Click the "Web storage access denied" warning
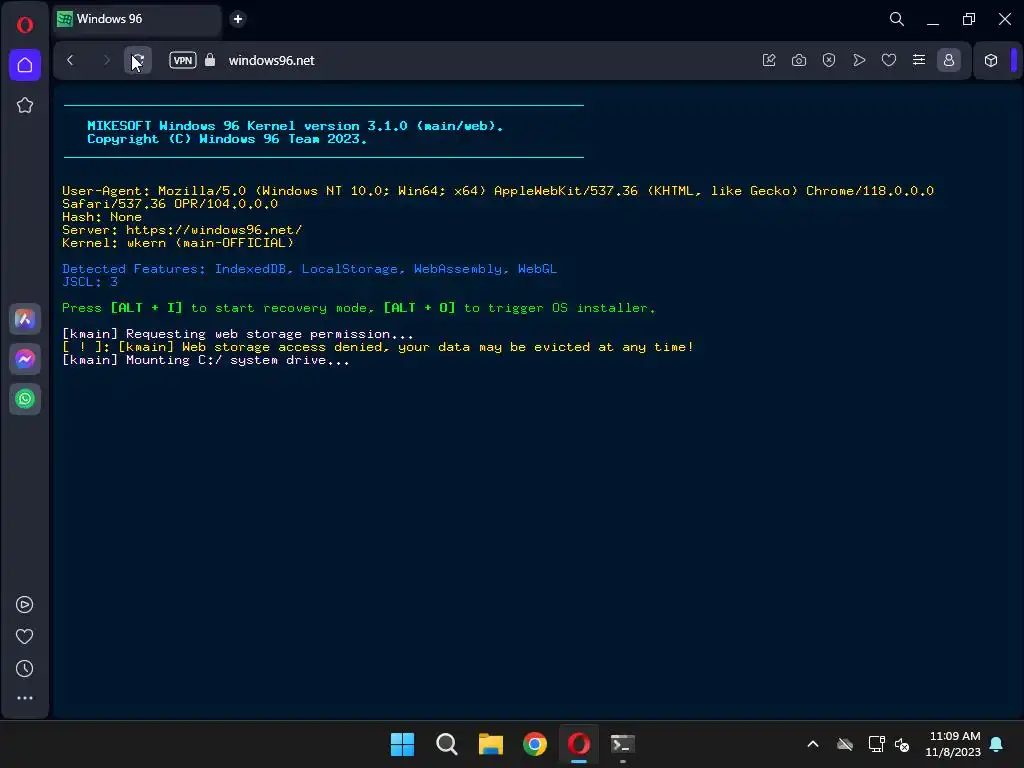Image resolution: width=1024 pixels, height=768 pixels. click(x=377, y=347)
